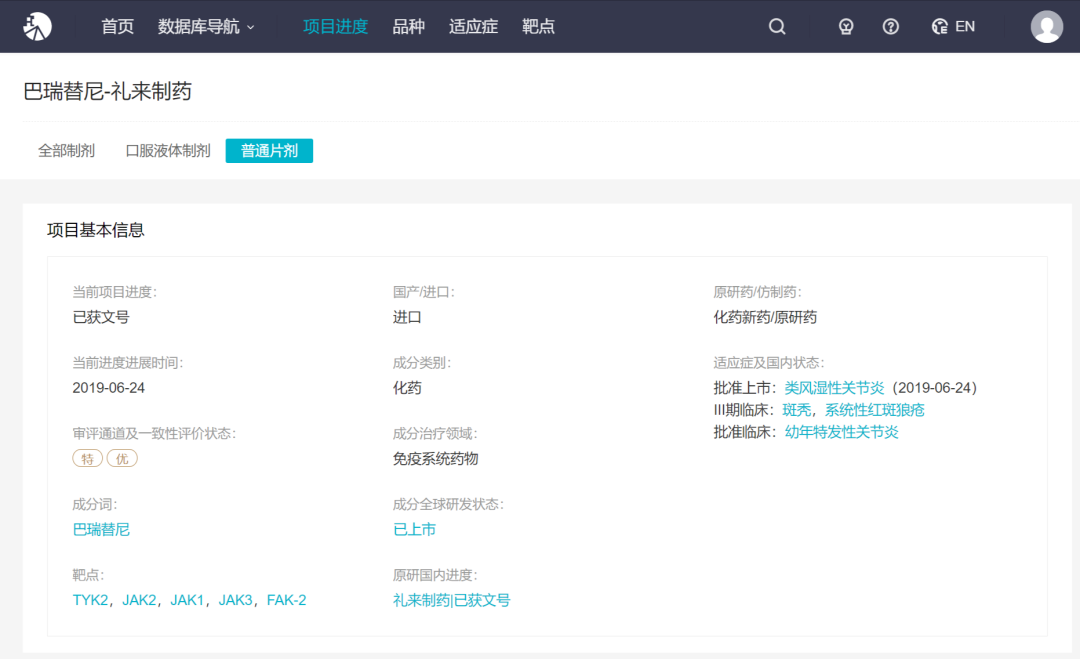This screenshot has height=659, width=1080.
Task: Click the 2019-06-24 progress date value
Action: tap(109, 388)
